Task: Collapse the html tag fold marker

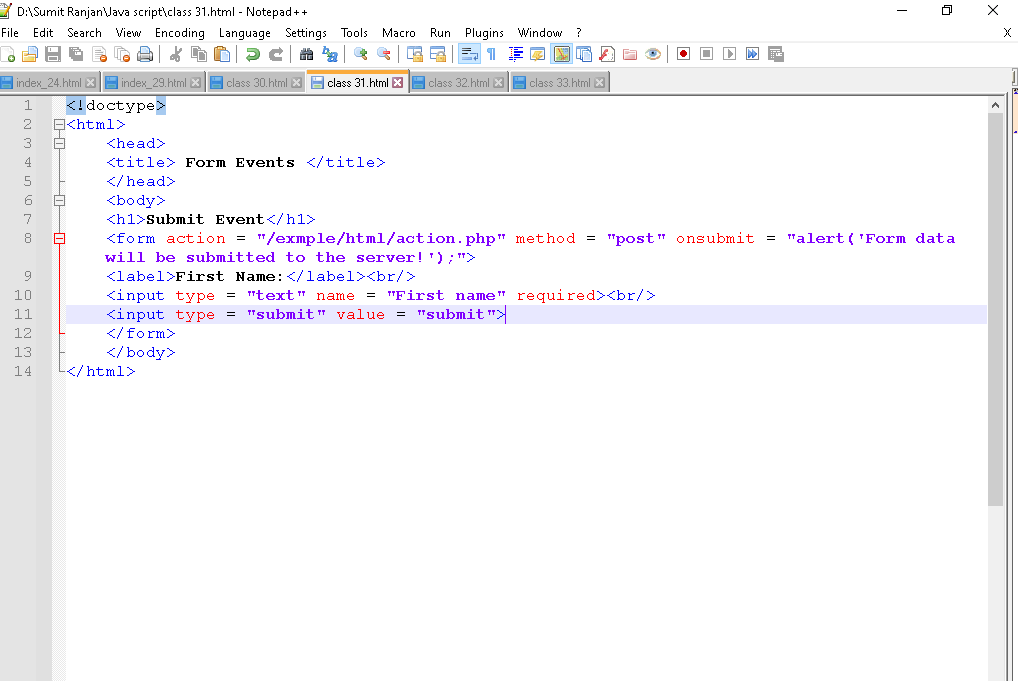Action: [x=59, y=125]
